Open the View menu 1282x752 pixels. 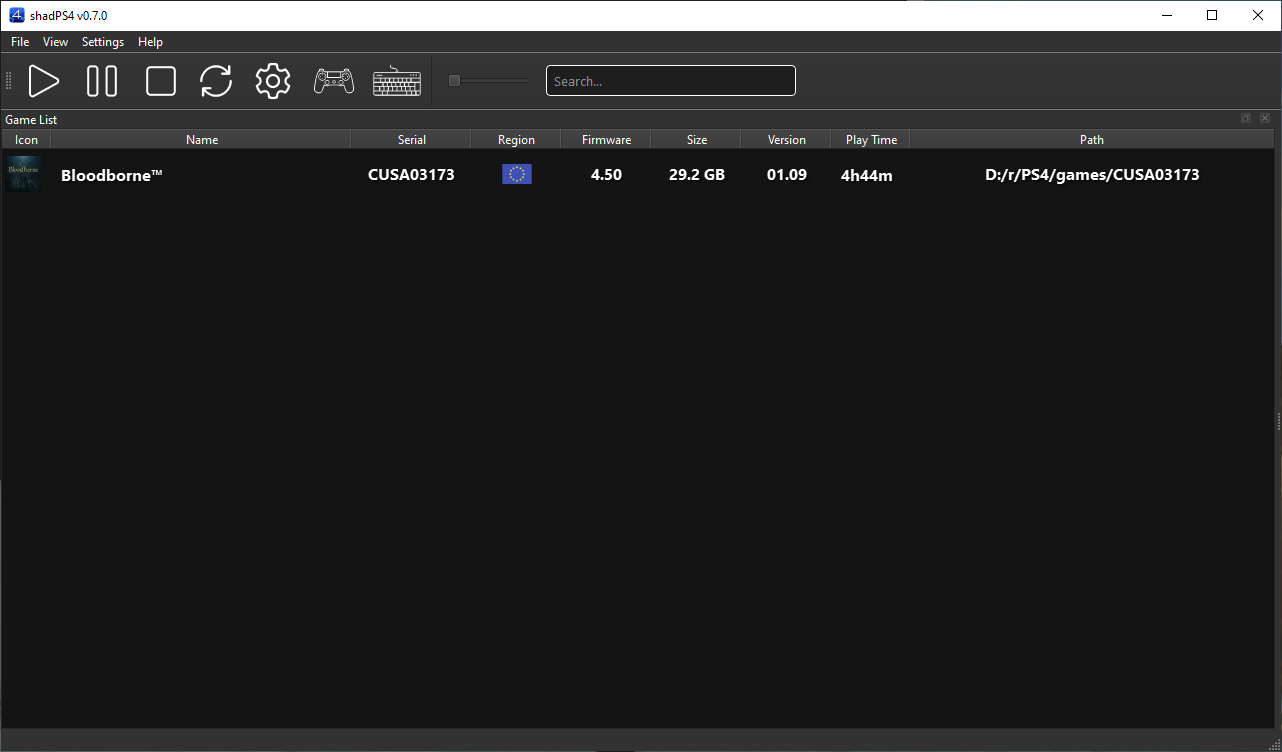(x=55, y=42)
